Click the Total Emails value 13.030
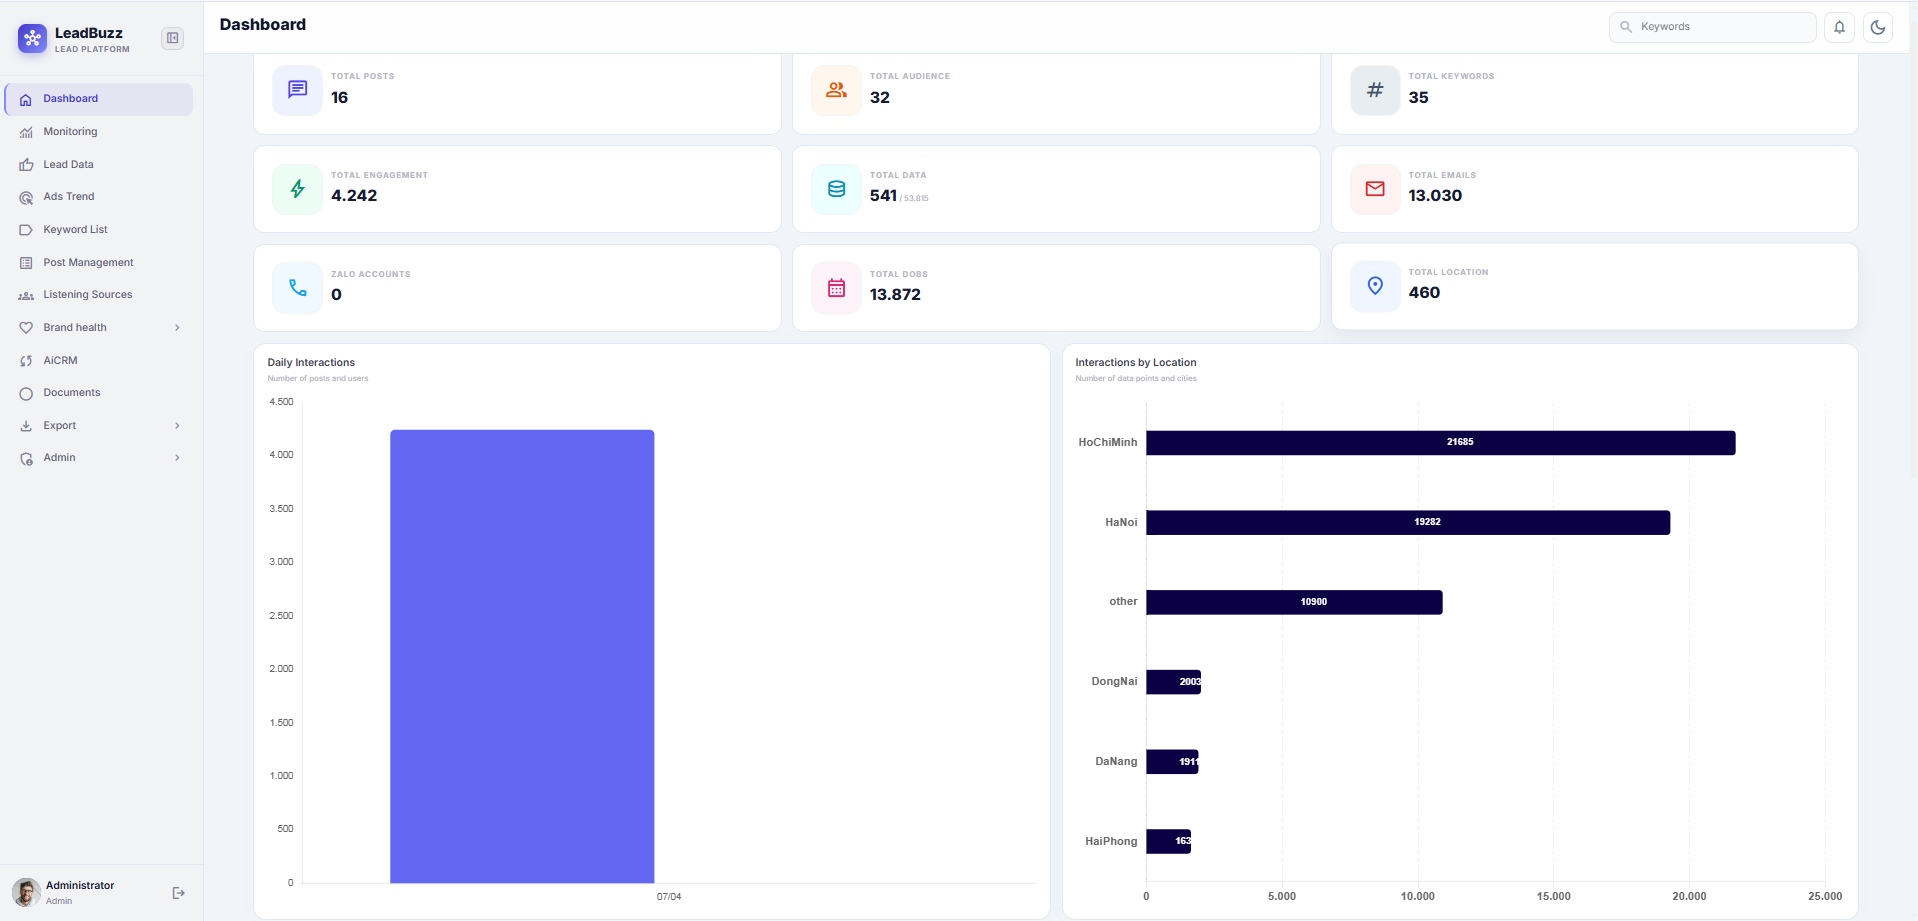 click(1435, 196)
